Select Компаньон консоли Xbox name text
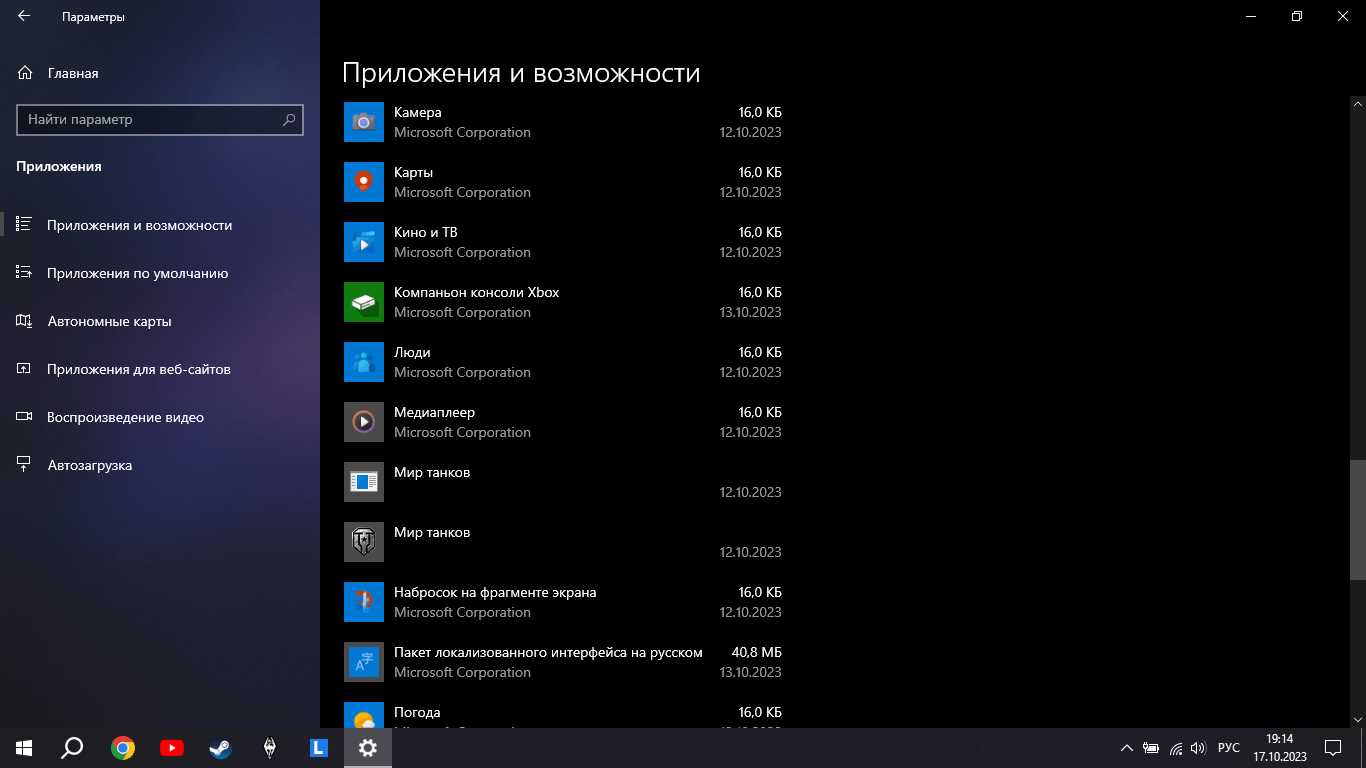Viewport: 1366px width, 768px height. [x=477, y=292]
